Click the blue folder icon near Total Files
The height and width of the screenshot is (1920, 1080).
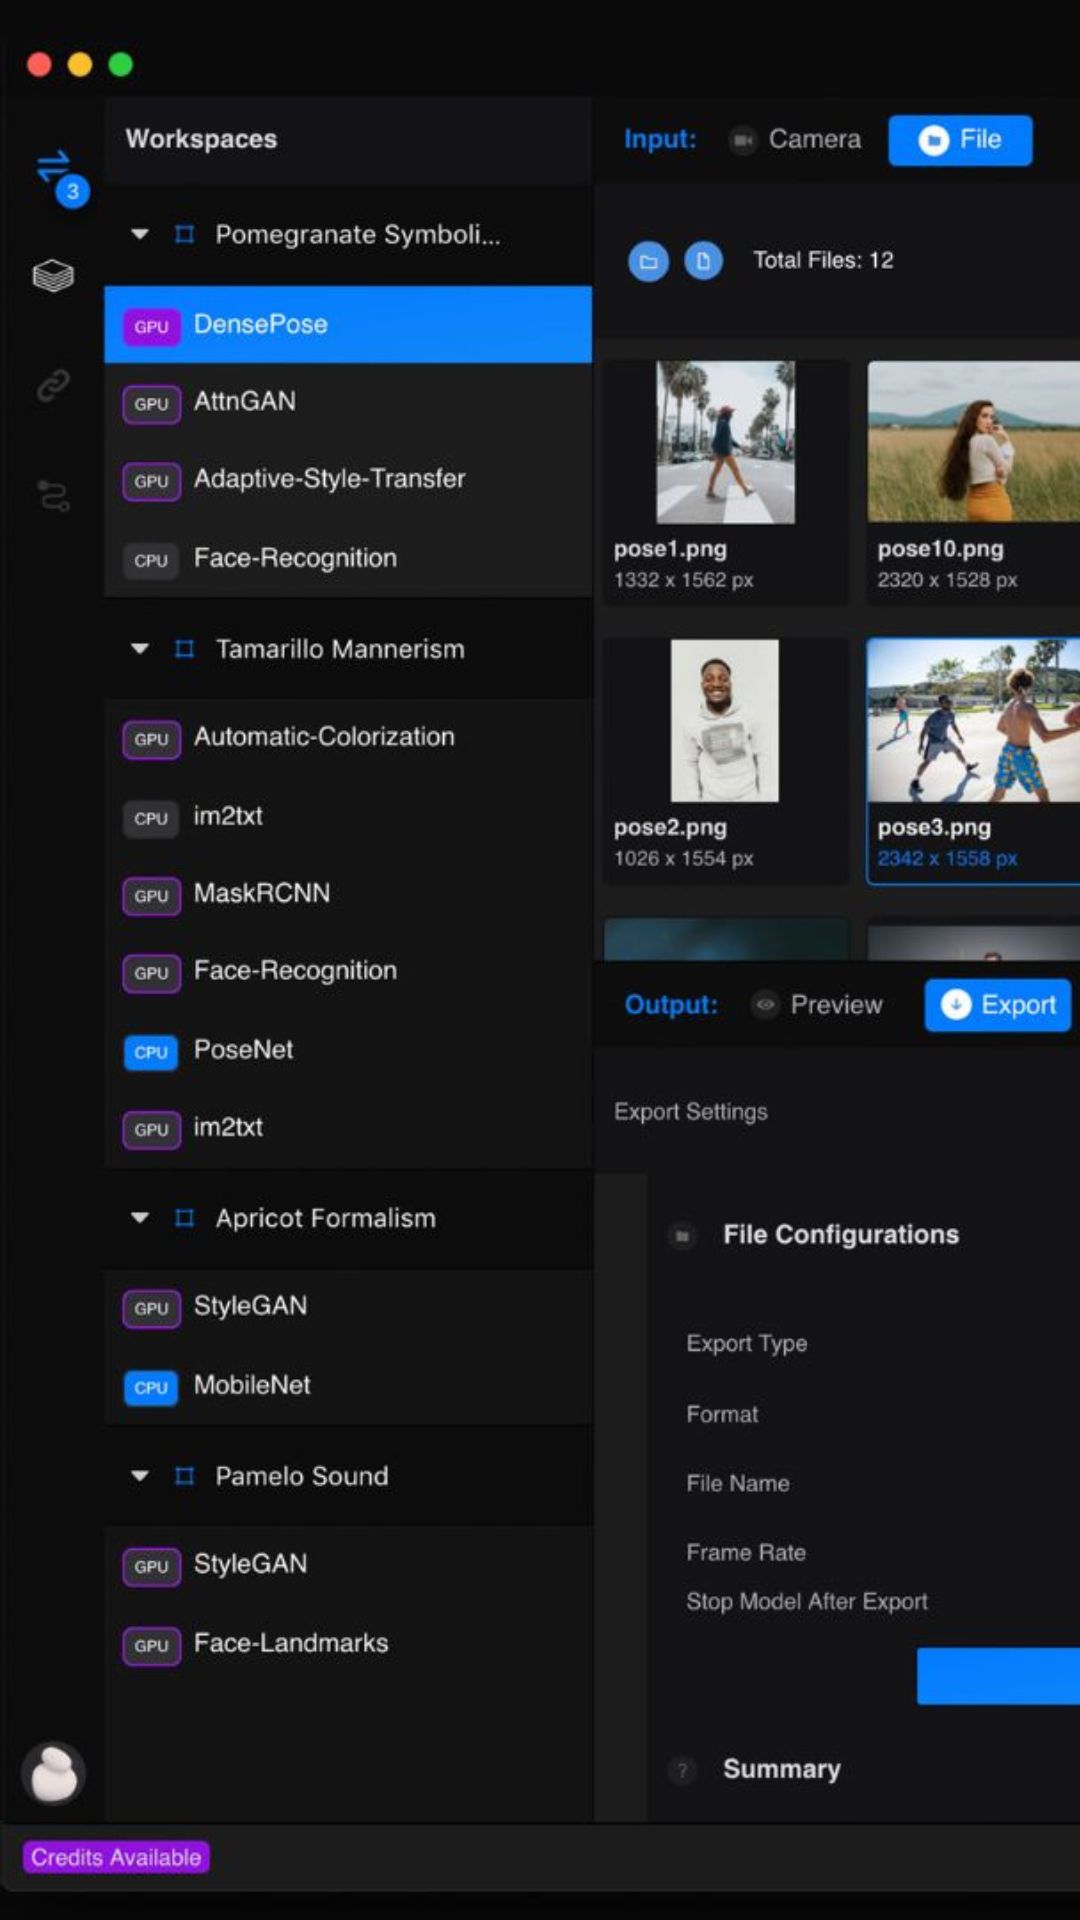648,261
